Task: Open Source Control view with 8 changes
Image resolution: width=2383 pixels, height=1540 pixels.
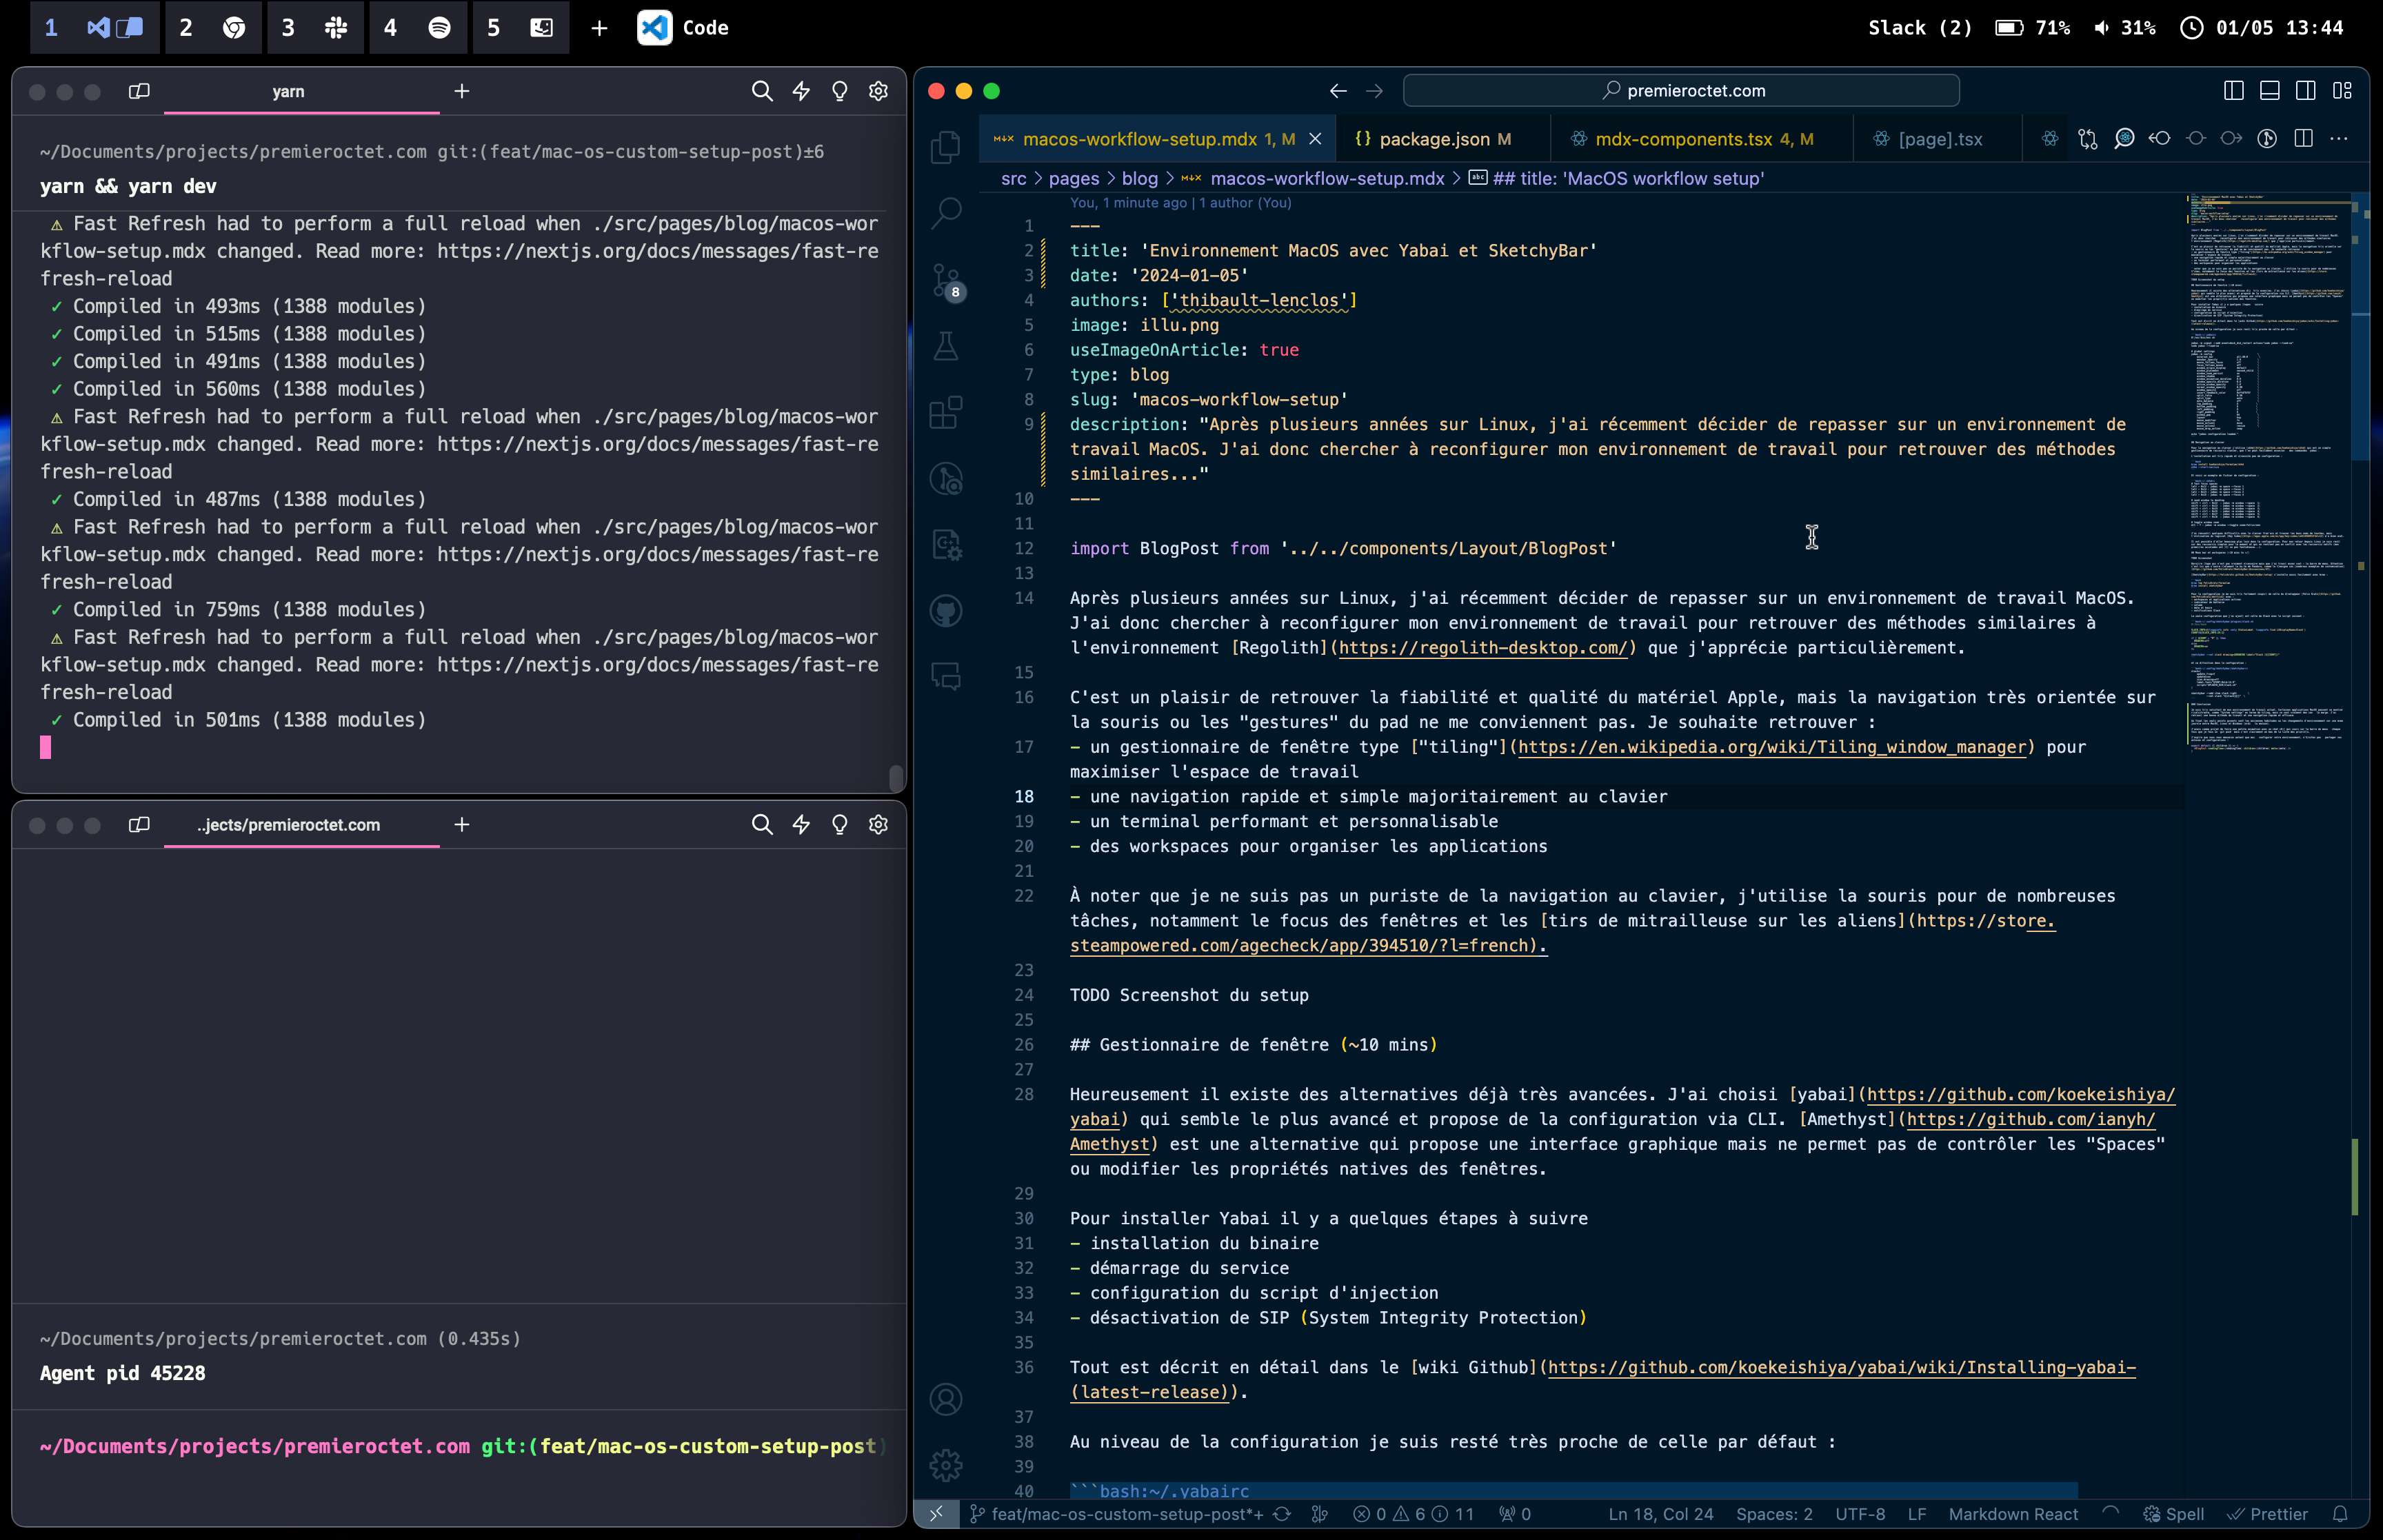Action: [945, 281]
